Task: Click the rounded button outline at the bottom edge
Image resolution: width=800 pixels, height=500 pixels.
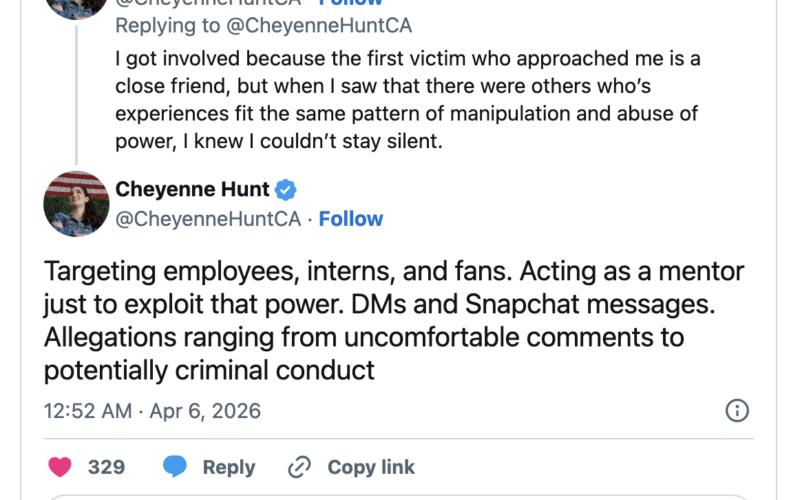Action: pyautogui.click(x=400, y=496)
